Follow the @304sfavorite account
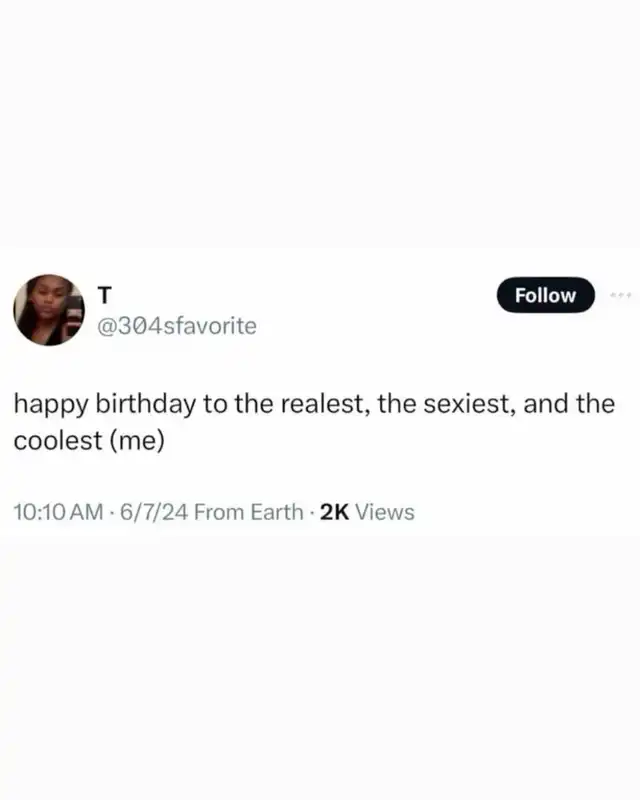 pyautogui.click(x=546, y=295)
